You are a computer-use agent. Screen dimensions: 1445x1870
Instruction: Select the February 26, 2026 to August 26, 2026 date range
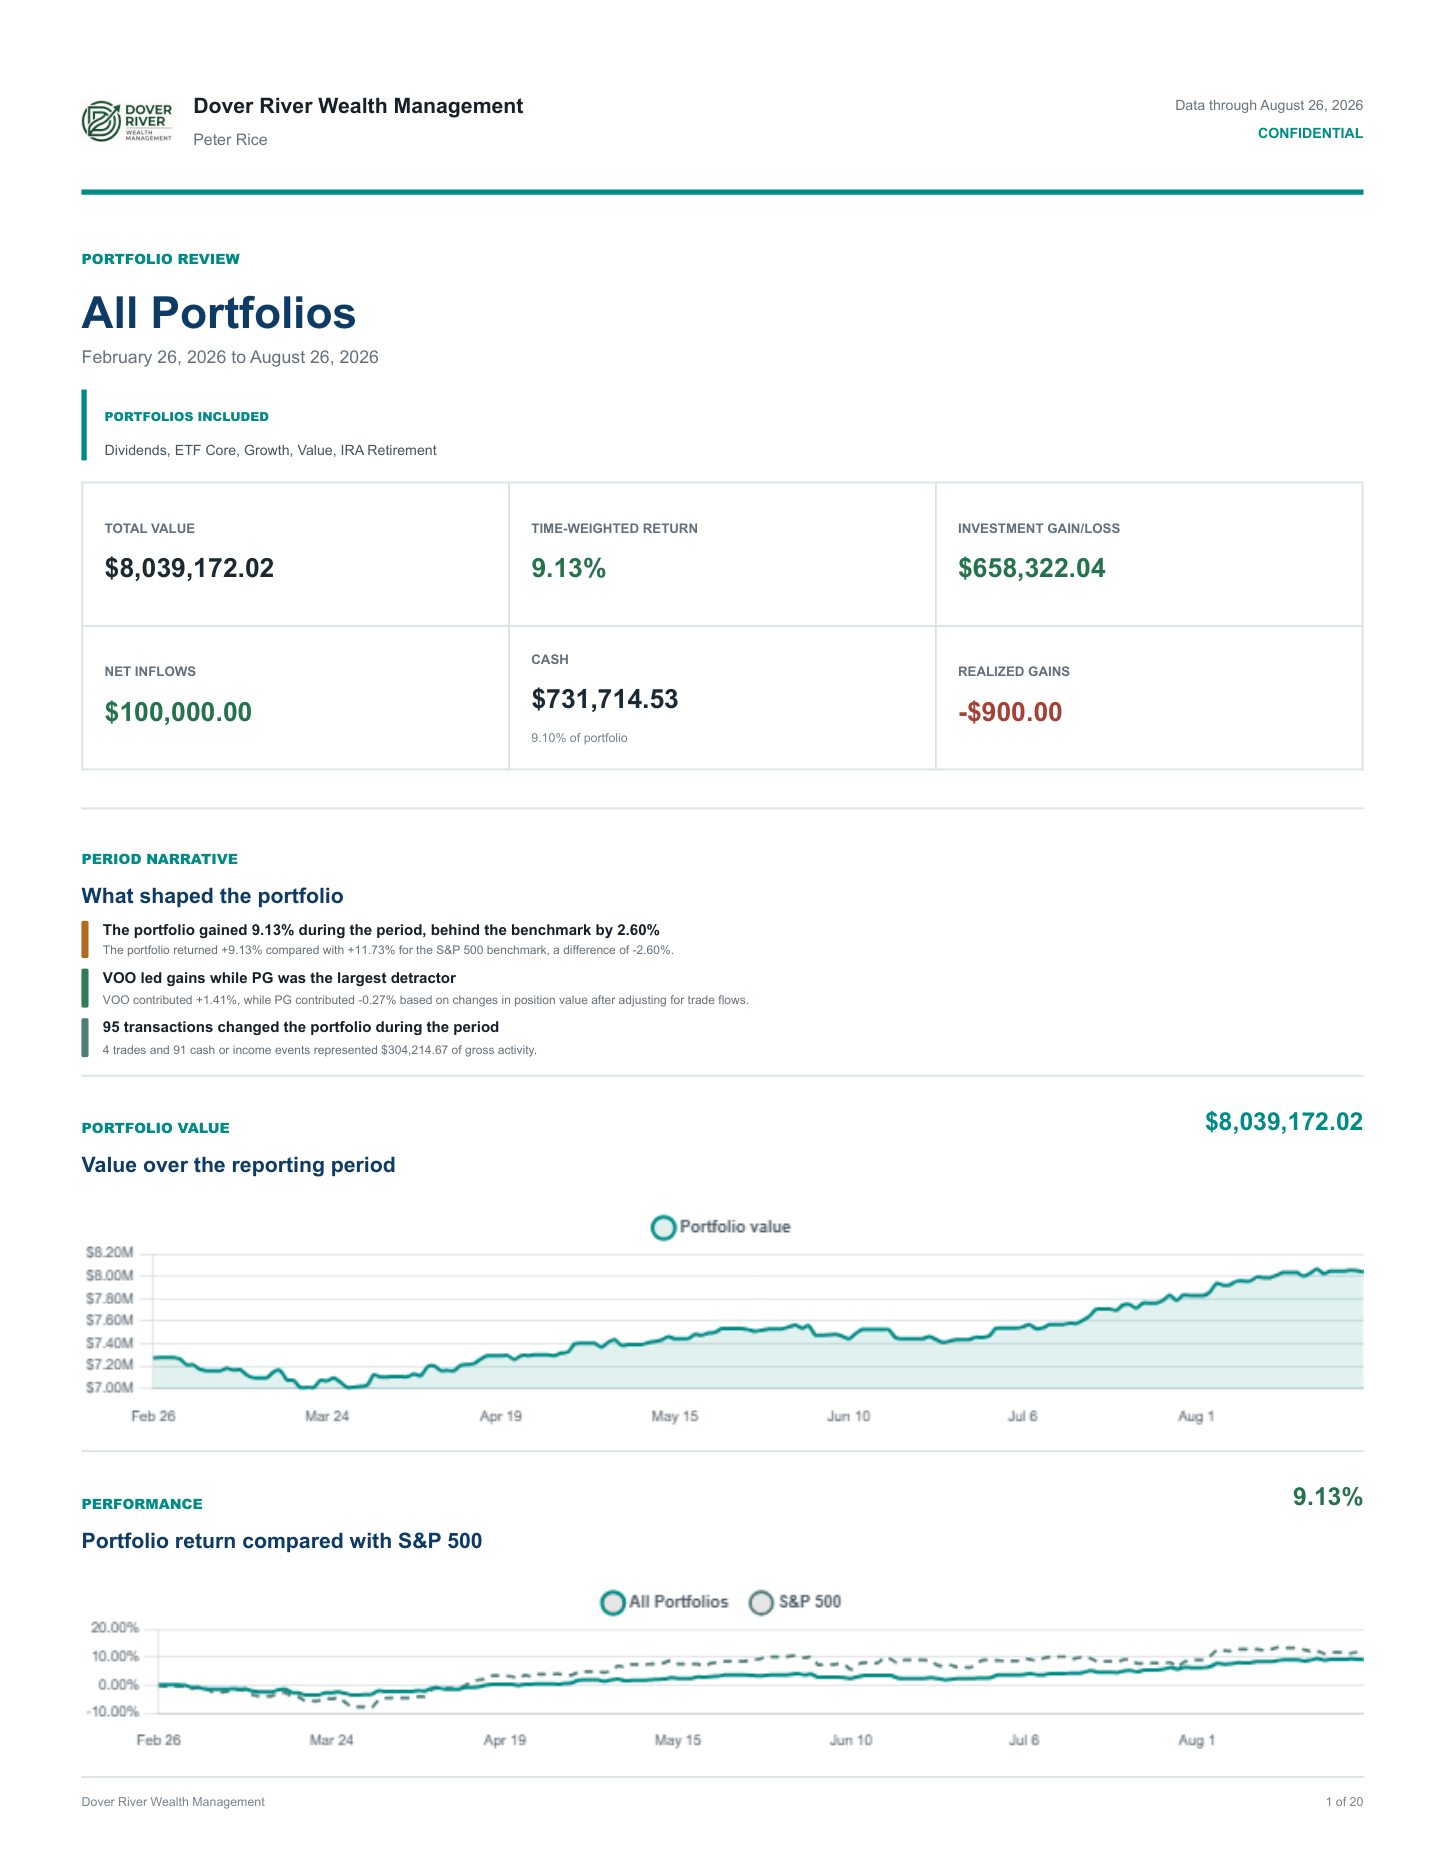[230, 357]
